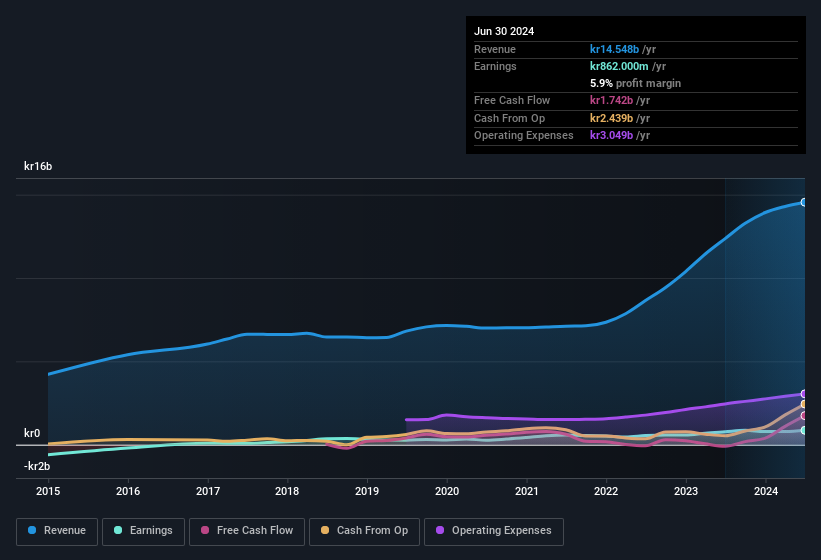Click the 2021 x-axis label
This screenshot has width=821, height=560.
pos(527,491)
